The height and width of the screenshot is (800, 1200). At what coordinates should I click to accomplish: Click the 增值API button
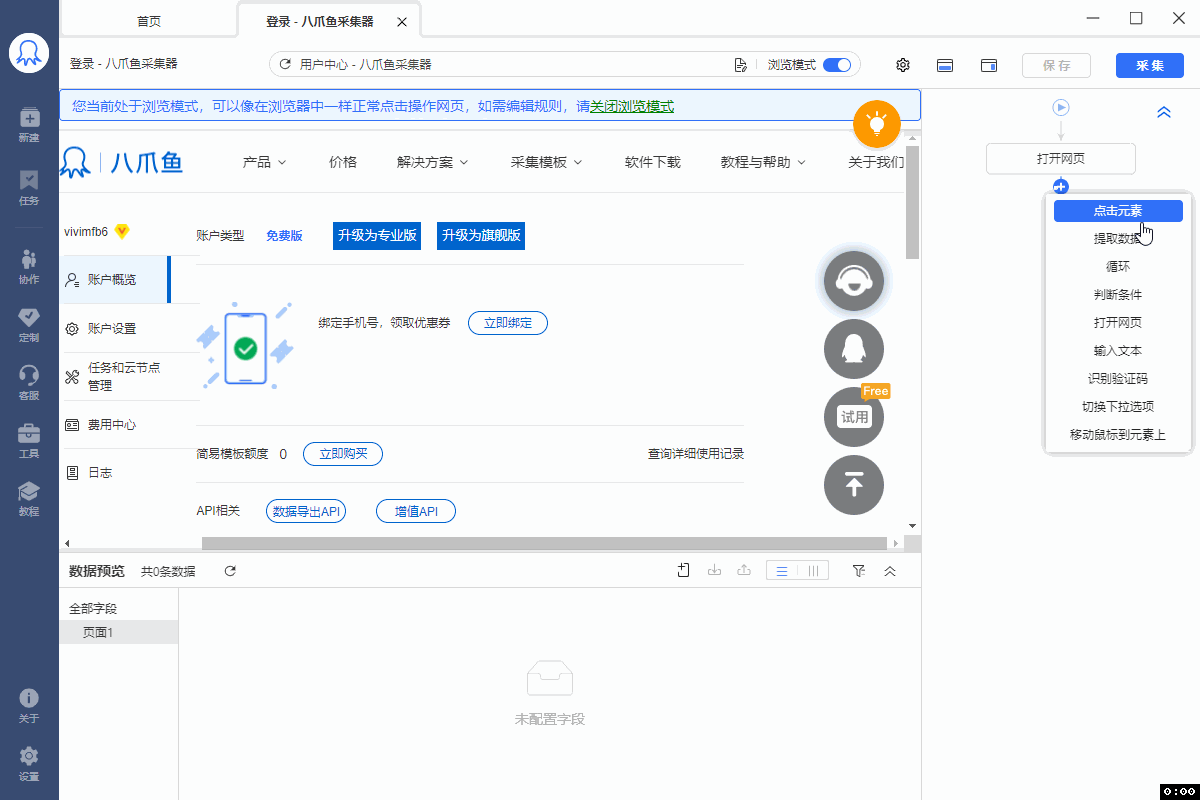[416, 511]
